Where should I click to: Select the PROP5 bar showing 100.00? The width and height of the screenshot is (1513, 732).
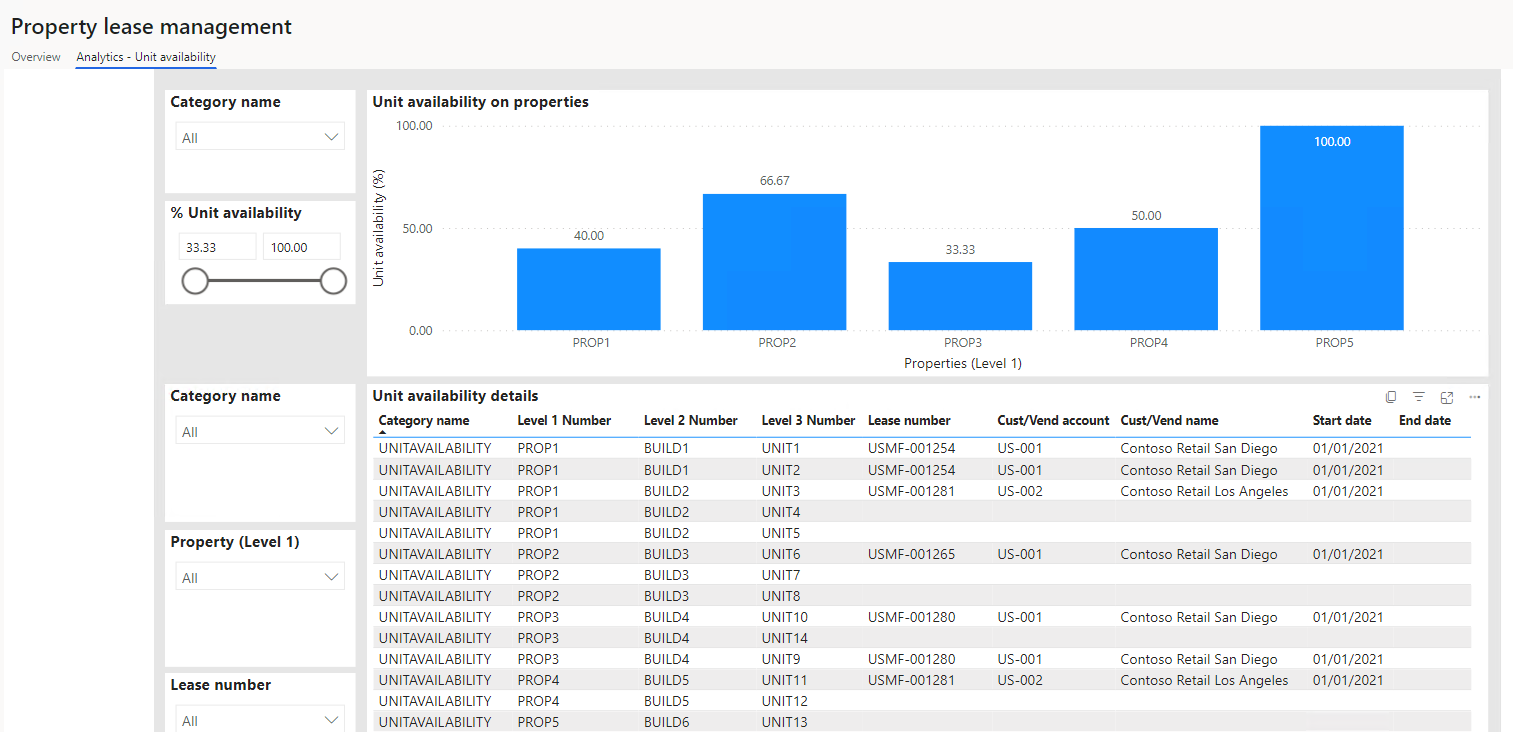[x=1332, y=227]
